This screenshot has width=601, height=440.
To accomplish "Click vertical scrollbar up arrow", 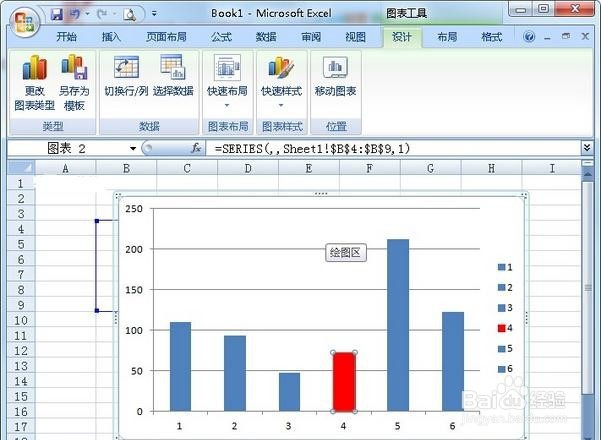I will [587, 174].
